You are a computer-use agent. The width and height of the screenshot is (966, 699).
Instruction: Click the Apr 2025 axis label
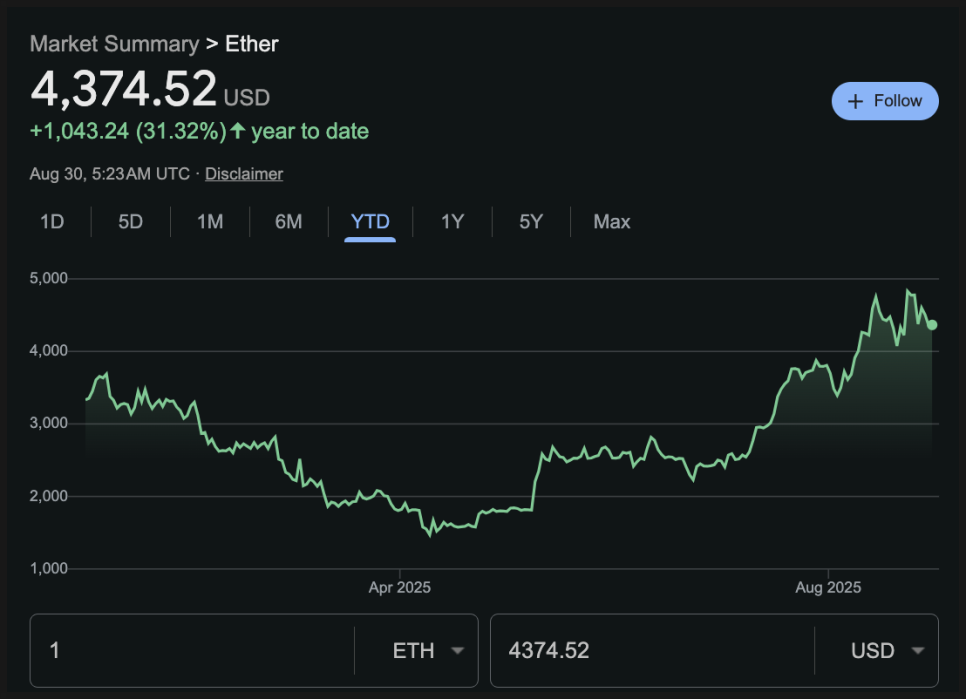point(400,588)
